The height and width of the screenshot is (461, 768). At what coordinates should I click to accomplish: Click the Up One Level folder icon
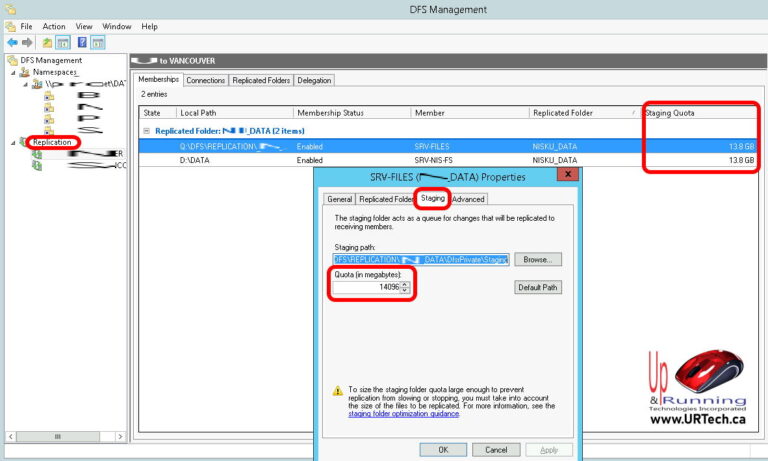[47, 43]
